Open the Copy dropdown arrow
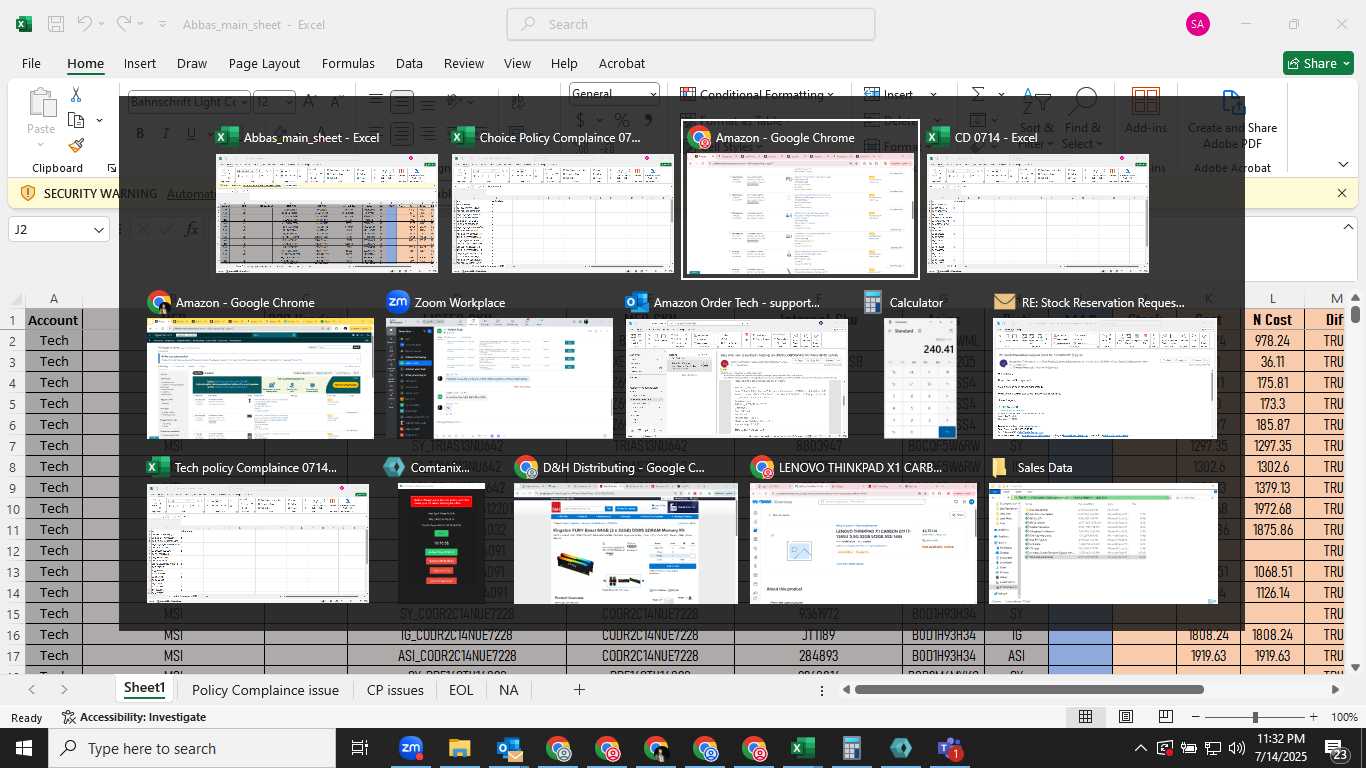This screenshot has height=768, width=1366. tap(99, 120)
